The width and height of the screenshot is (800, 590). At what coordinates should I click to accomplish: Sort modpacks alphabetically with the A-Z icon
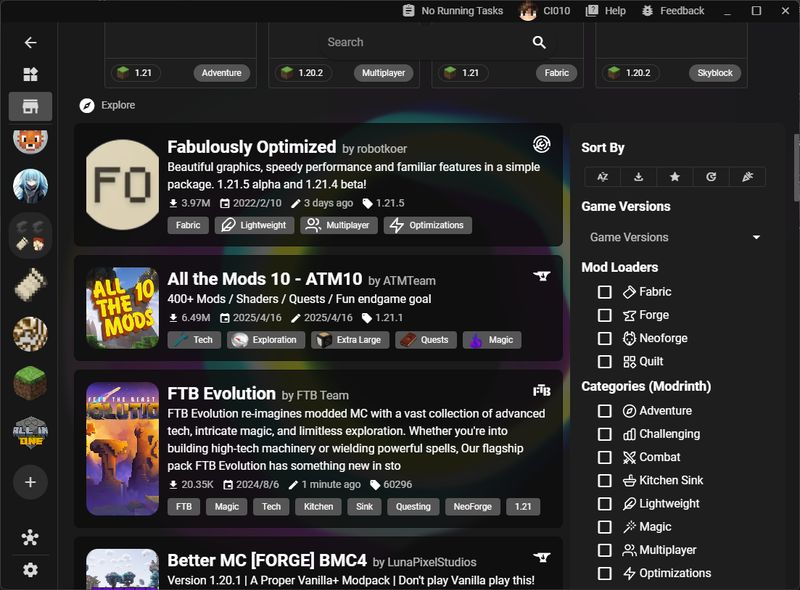[x=603, y=177]
